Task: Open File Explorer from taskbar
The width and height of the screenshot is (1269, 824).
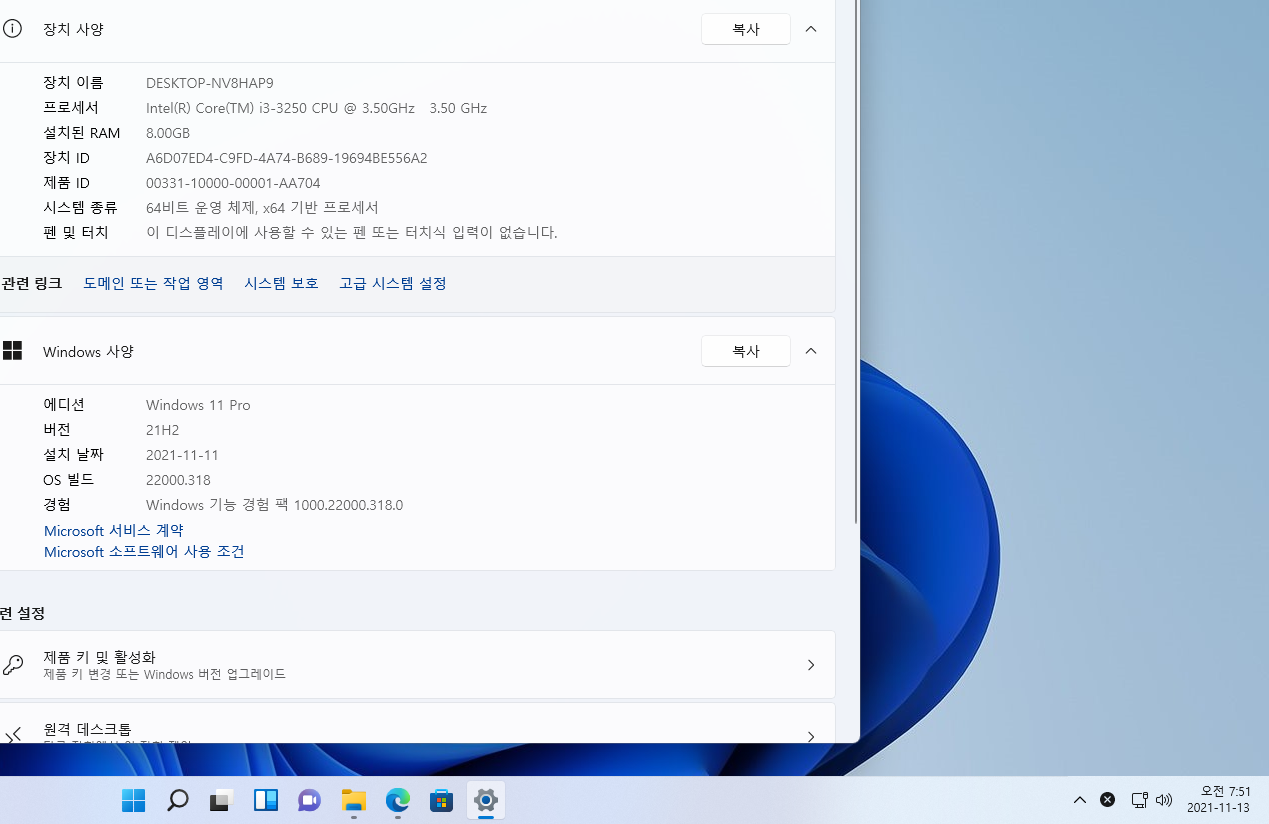Action: pyautogui.click(x=353, y=800)
